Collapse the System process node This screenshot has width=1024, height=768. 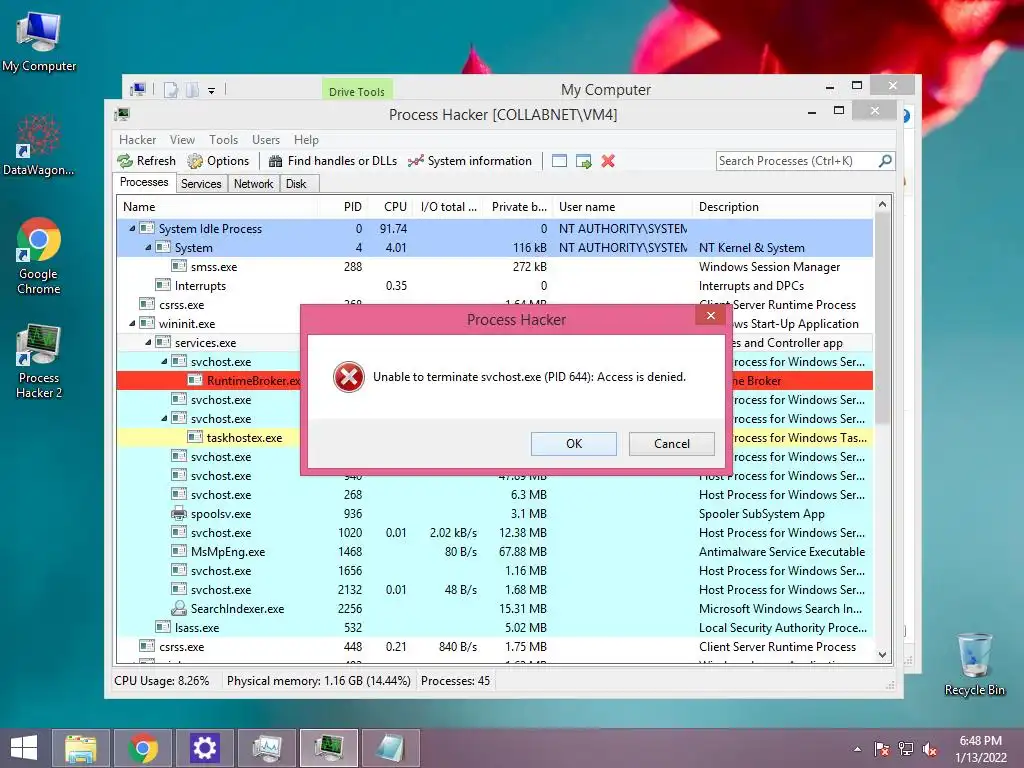148,248
